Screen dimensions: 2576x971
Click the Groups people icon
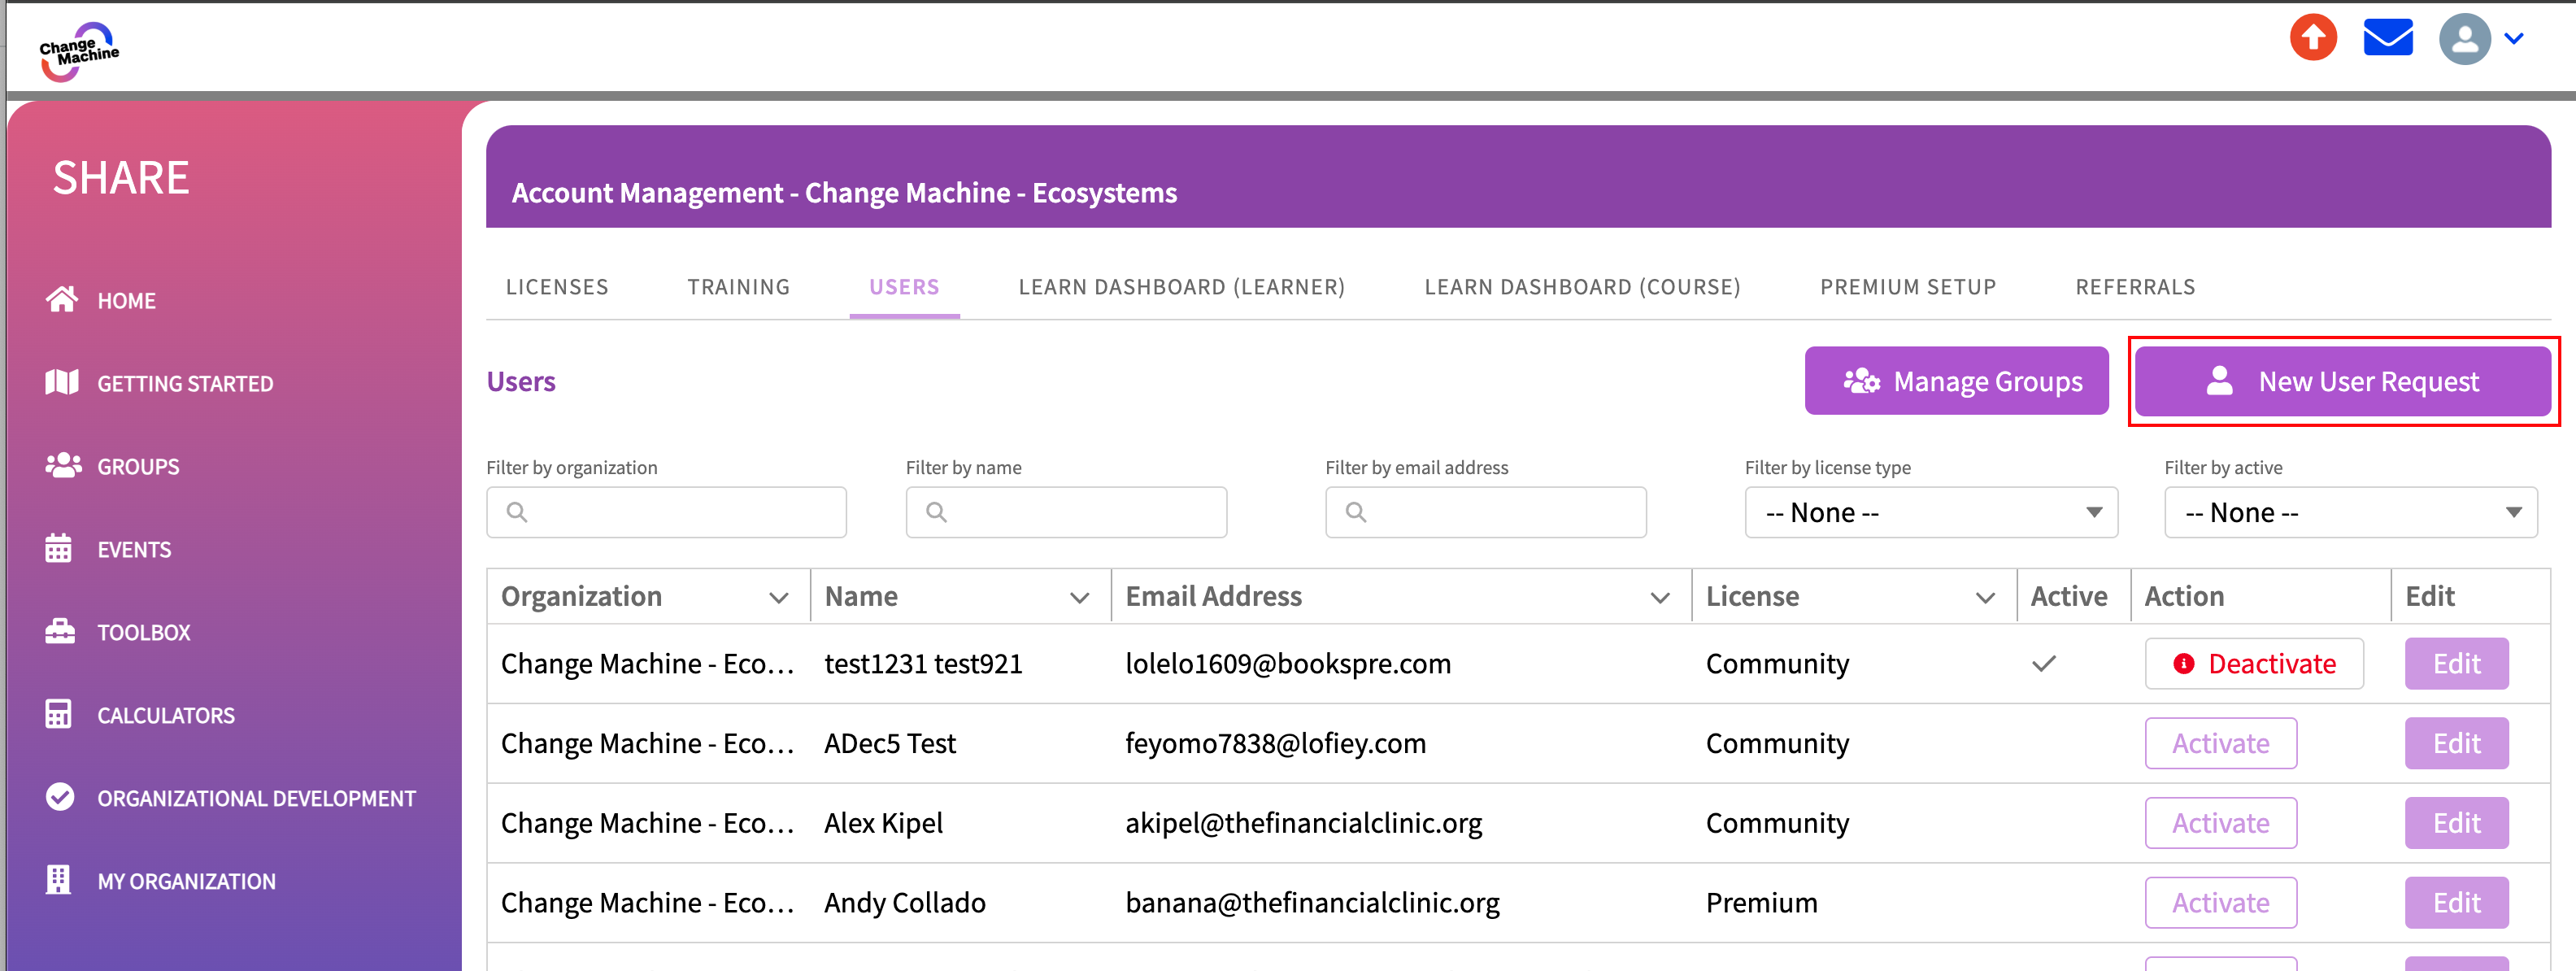62,466
